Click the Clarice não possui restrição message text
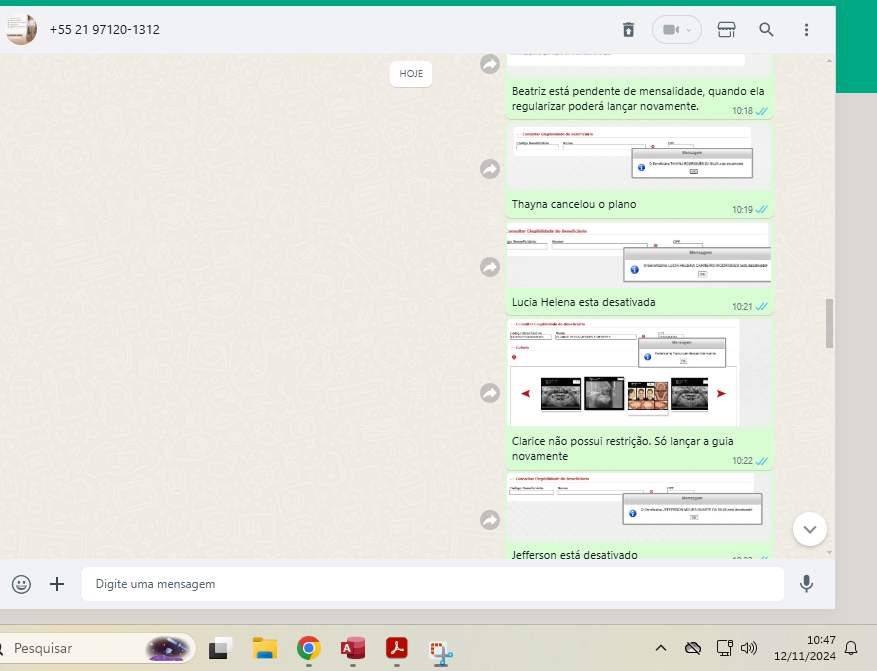The width and height of the screenshot is (877, 671). [x=623, y=449]
